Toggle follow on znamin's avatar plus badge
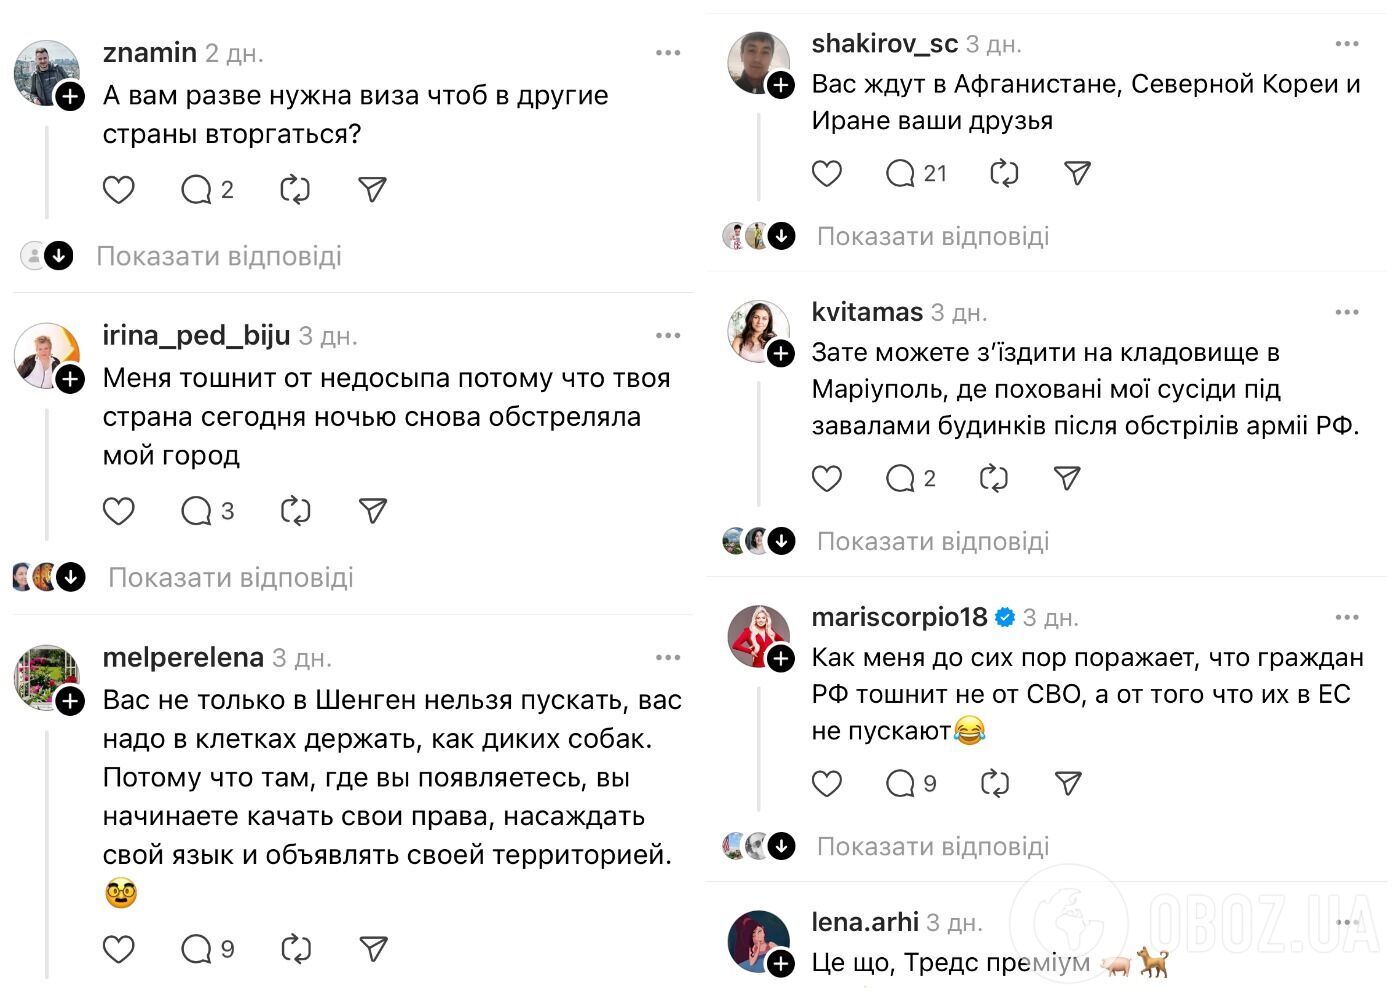 click(69, 97)
